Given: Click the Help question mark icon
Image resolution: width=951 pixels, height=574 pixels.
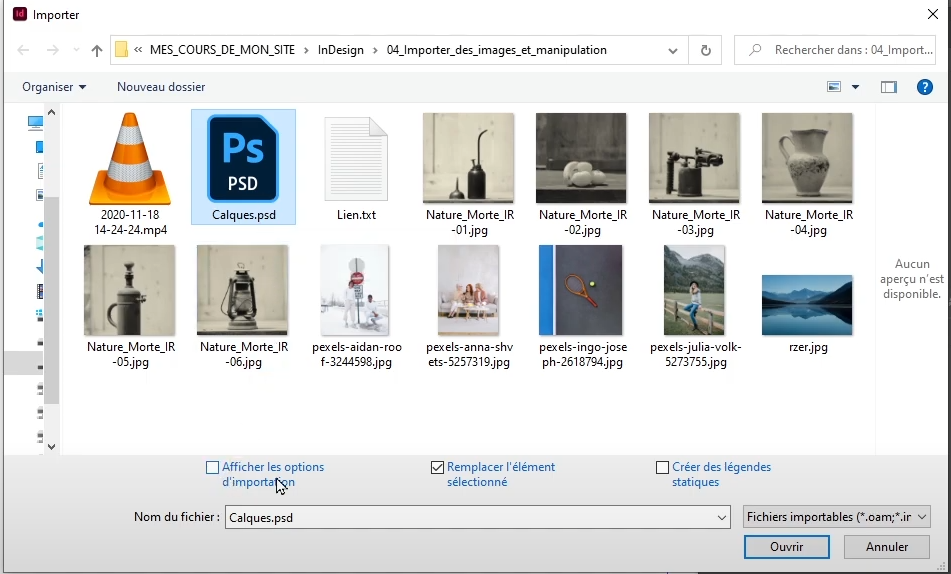Looking at the screenshot, I should (x=925, y=87).
